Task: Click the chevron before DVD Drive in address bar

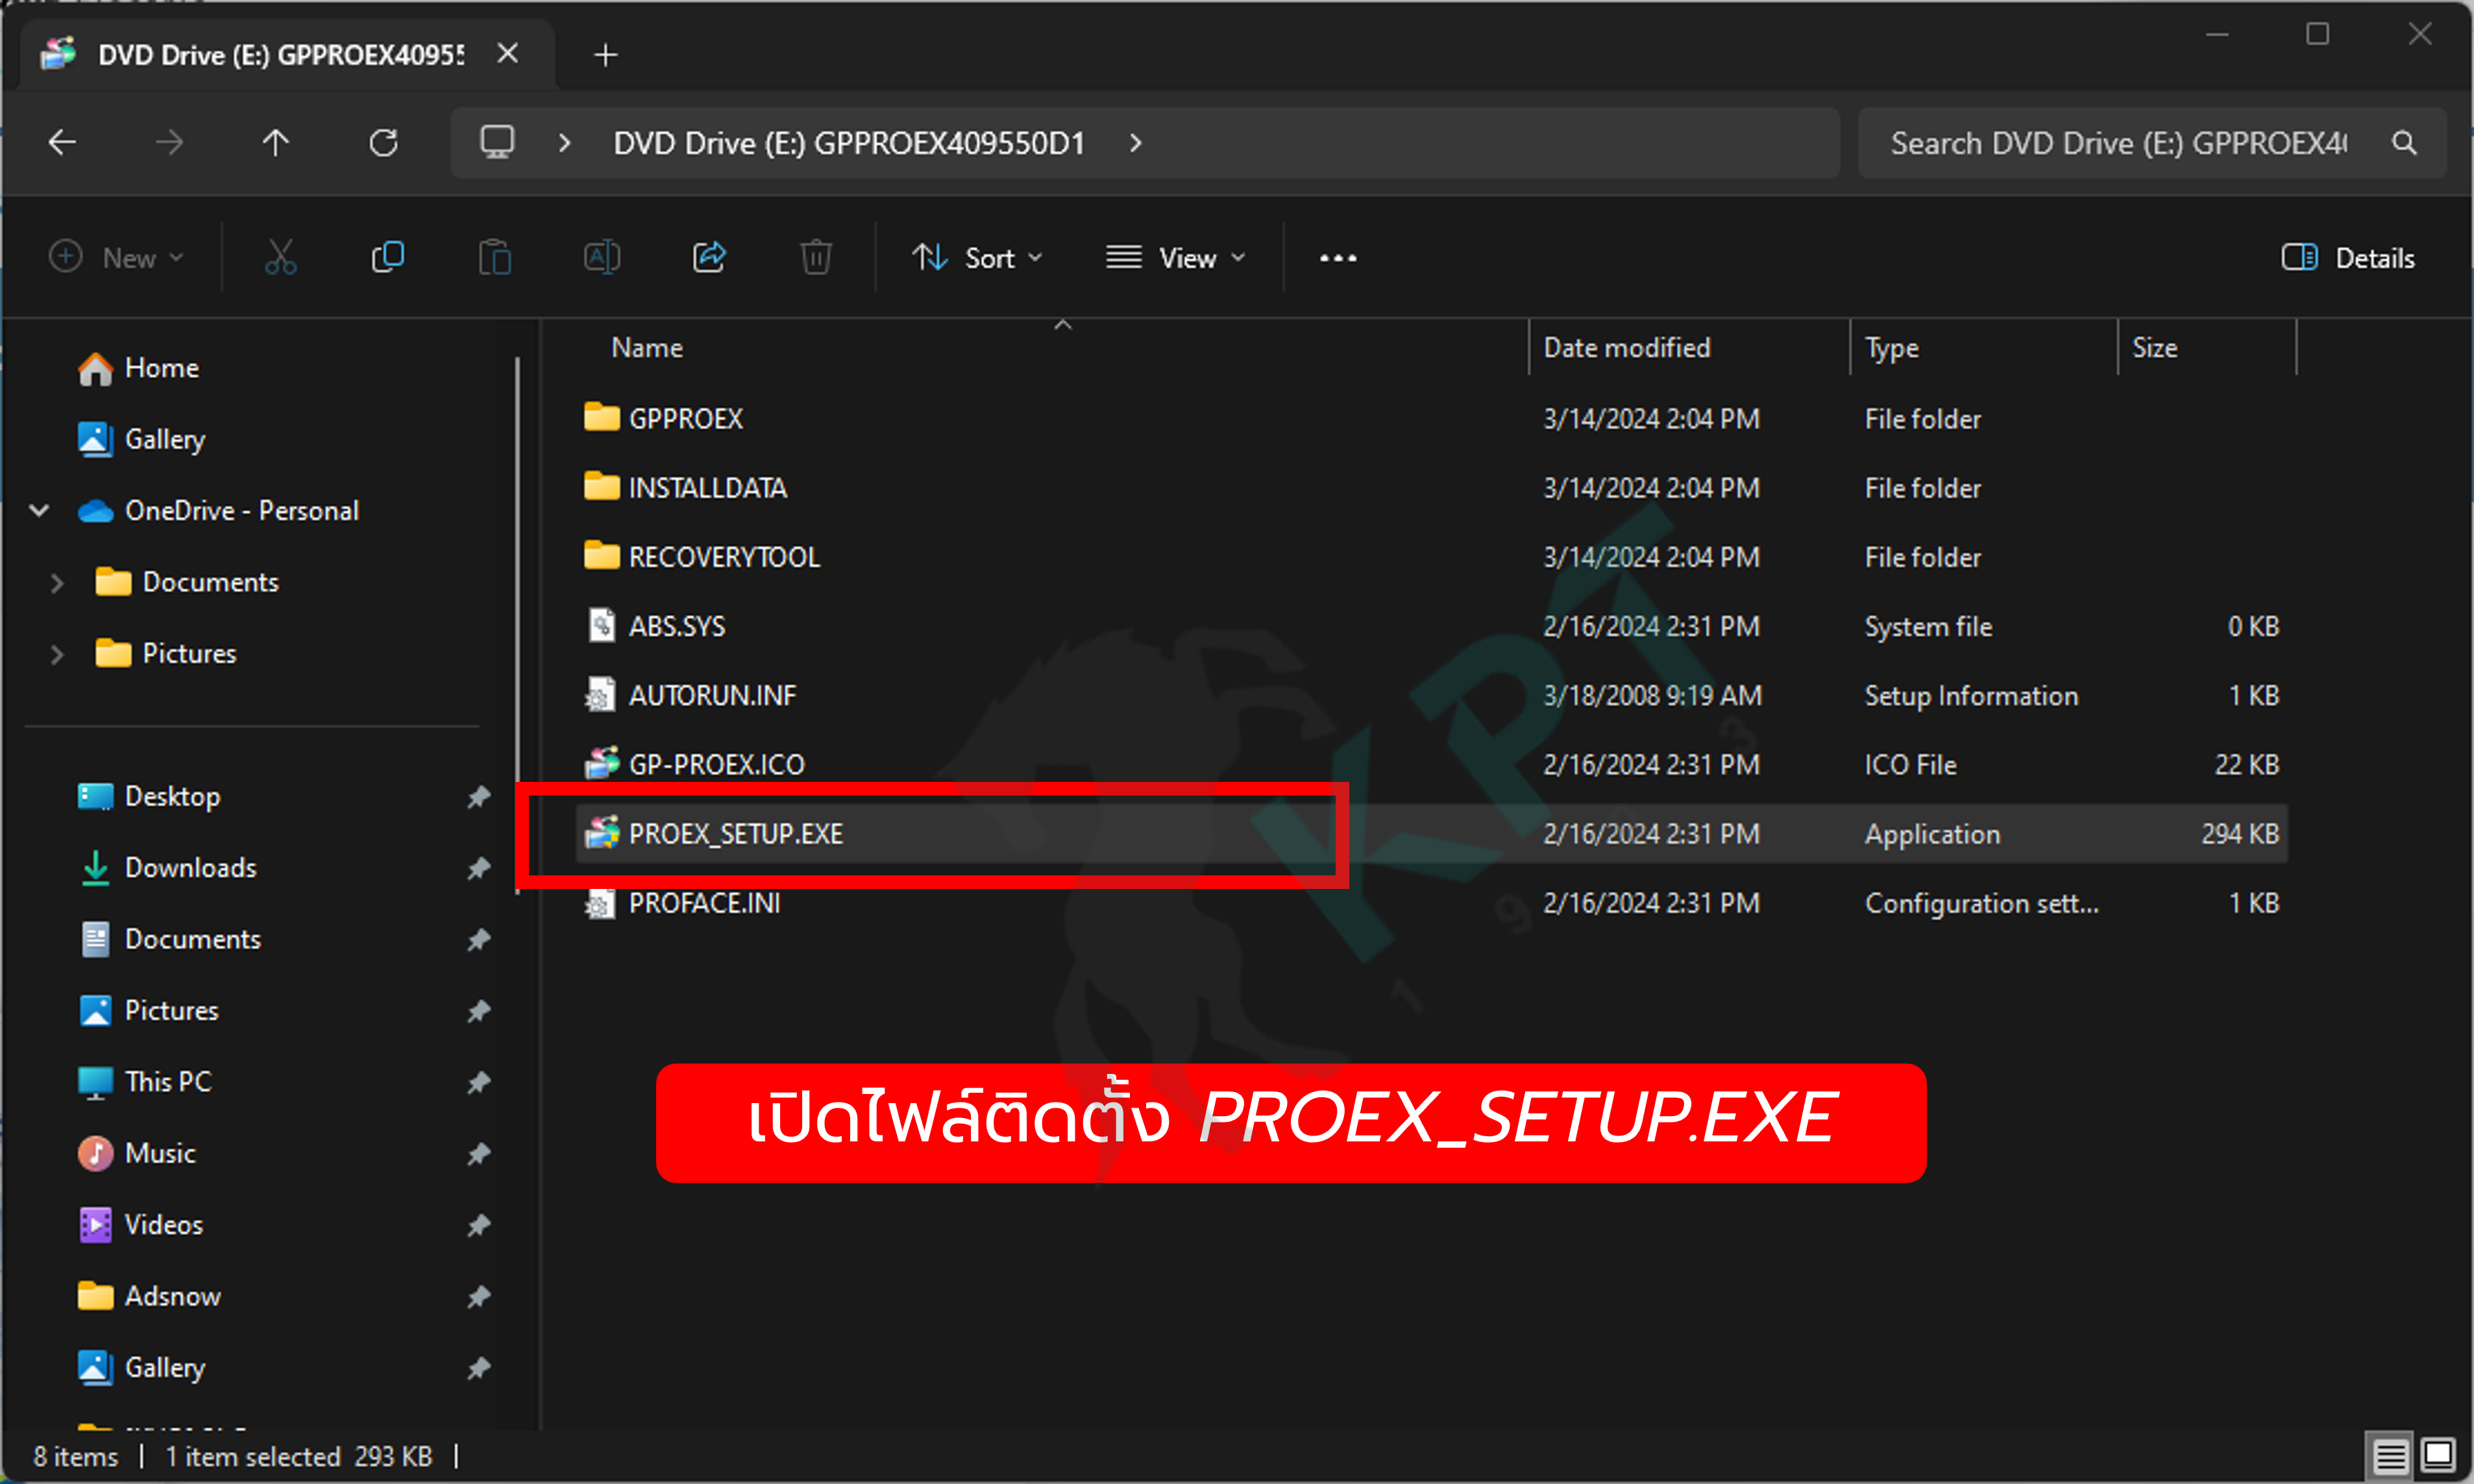Action: (565, 143)
